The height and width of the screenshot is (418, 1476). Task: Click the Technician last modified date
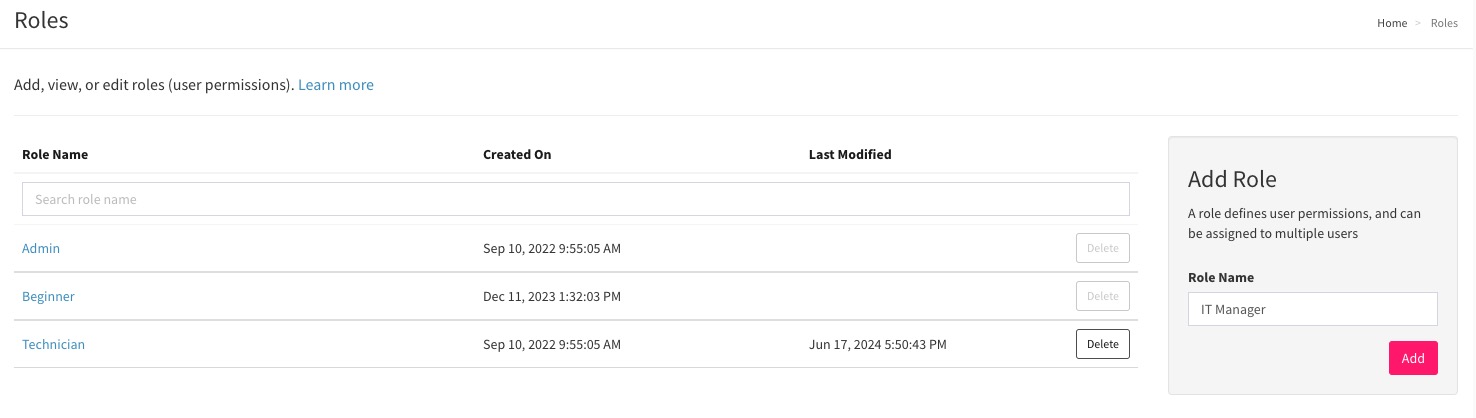(877, 344)
